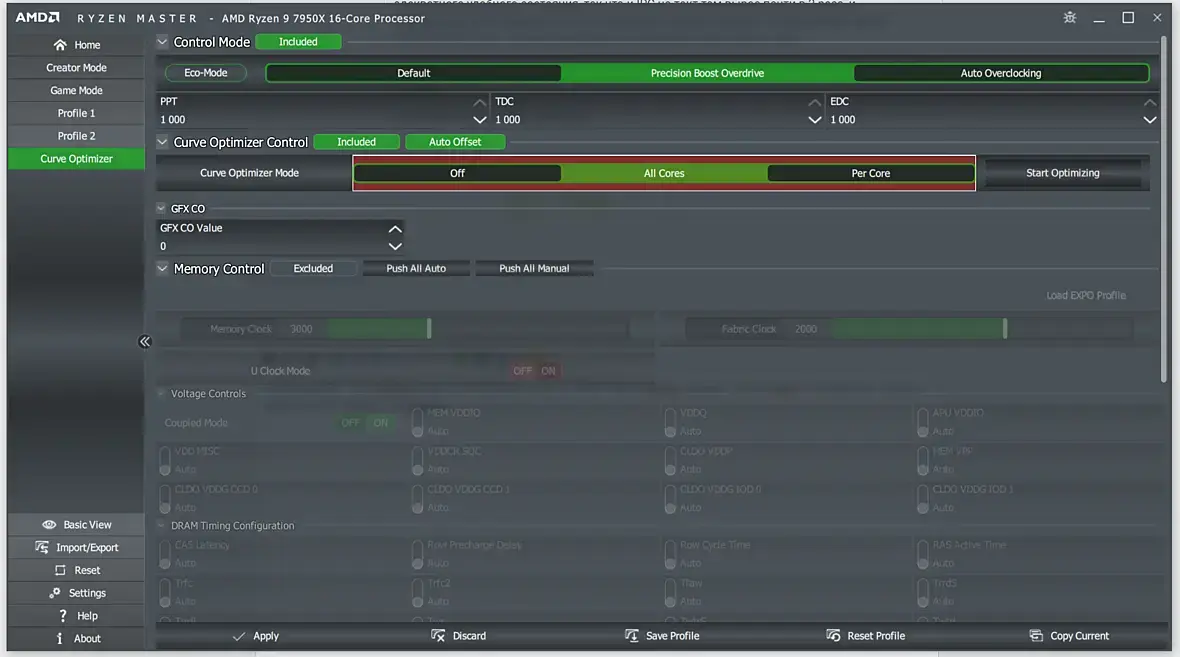Select Auto Overclocking mode
Viewport: 1180px width, 657px height.
[x=1001, y=73]
